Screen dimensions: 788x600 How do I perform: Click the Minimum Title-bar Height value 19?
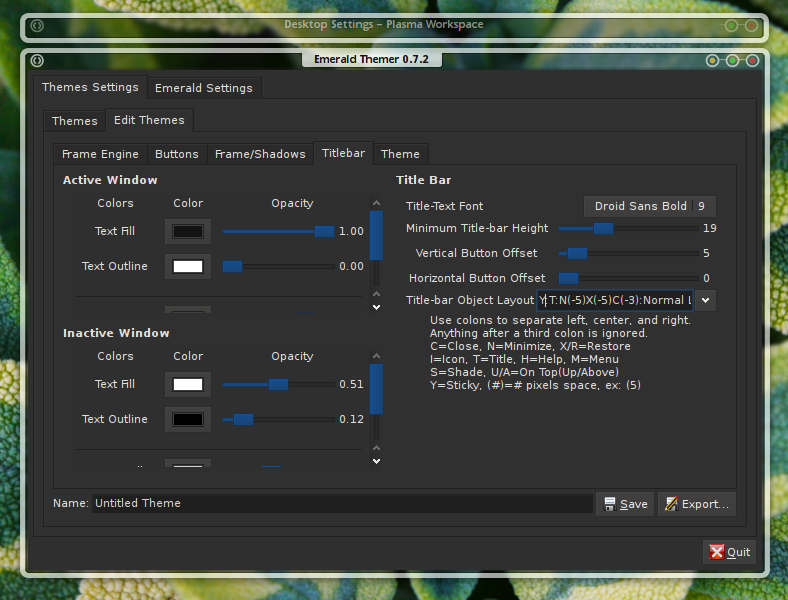[x=710, y=229]
